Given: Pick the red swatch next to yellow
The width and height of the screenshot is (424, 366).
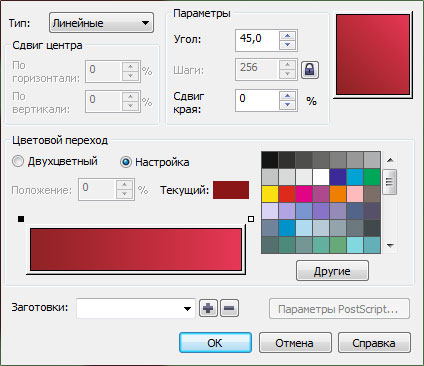Looking at the screenshot, I should click(x=287, y=194).
